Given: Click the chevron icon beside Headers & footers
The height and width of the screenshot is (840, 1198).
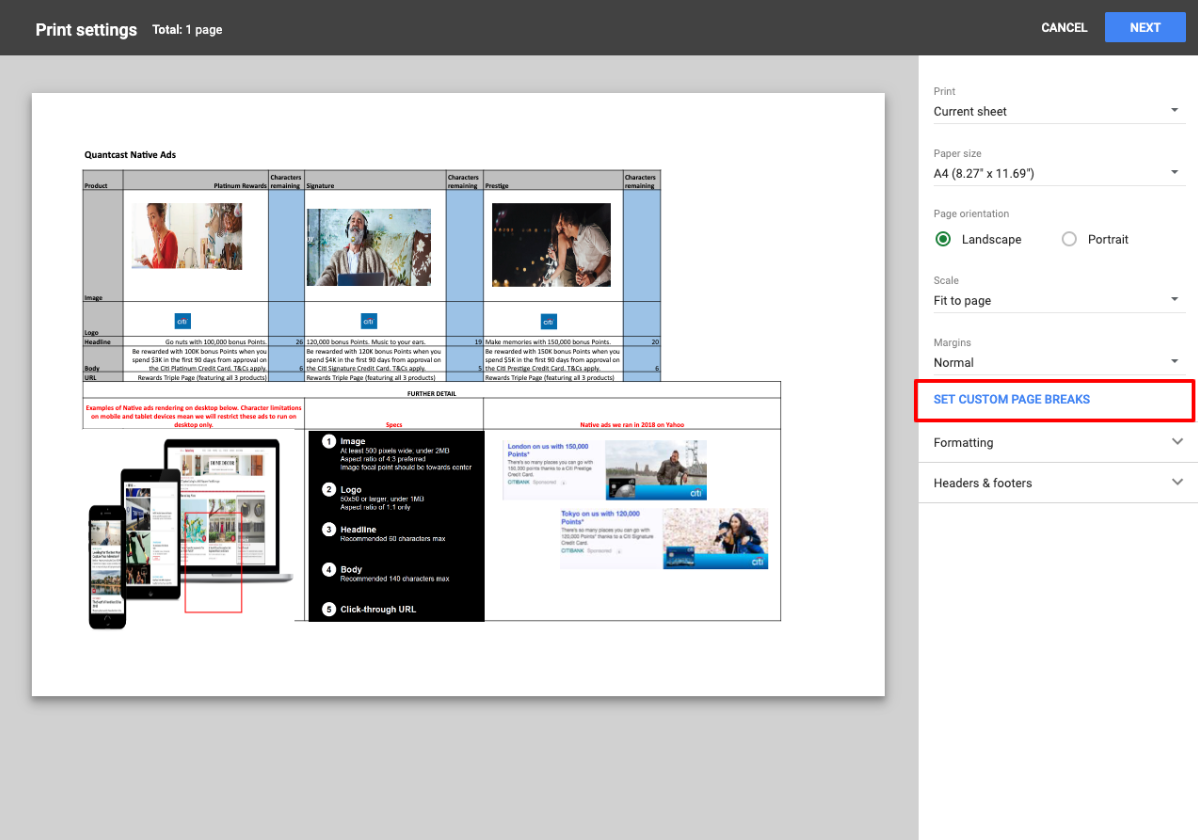Looking at the screenshot, I should click(1177, 482).
